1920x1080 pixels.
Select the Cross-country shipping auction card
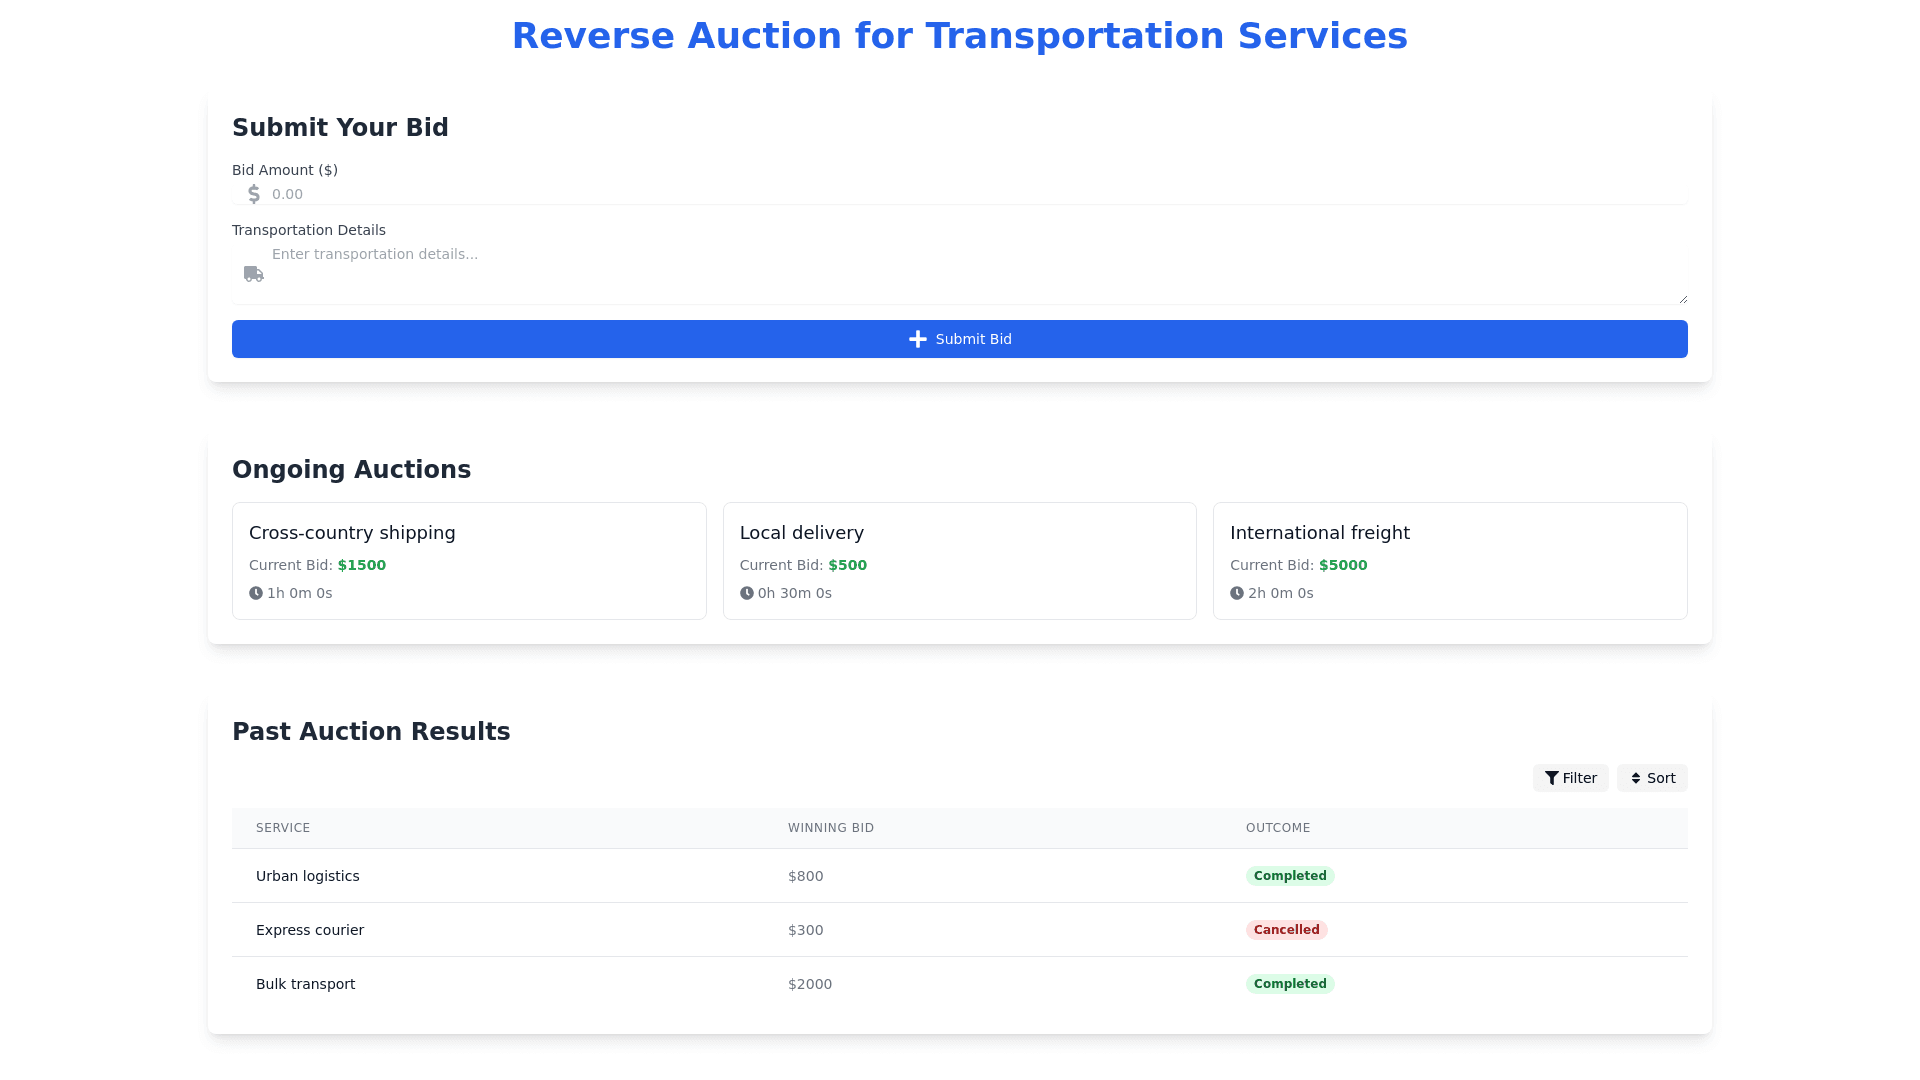469,560
